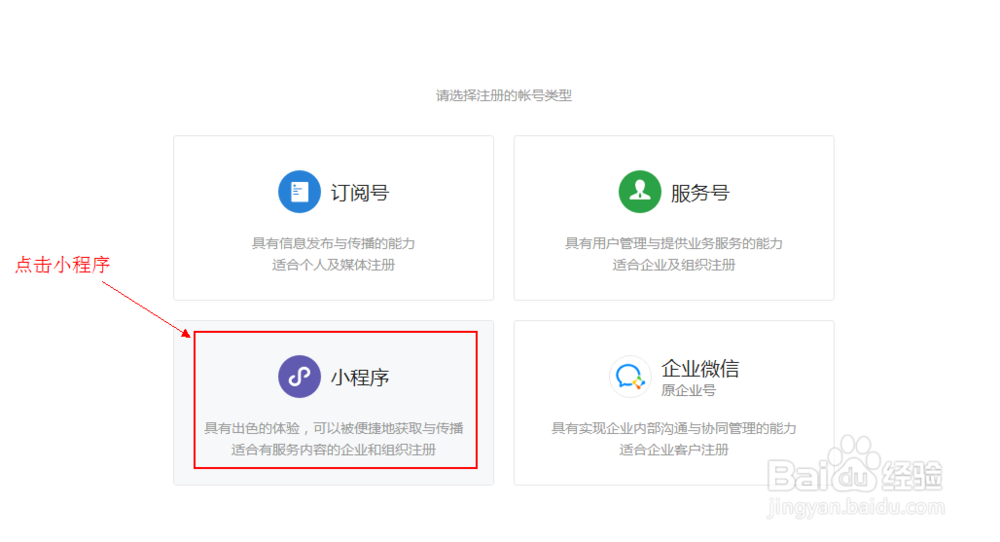Select the 订阅号 account type title
Viewport: 1000px width, 542px height.
click(x=360, y=193)
